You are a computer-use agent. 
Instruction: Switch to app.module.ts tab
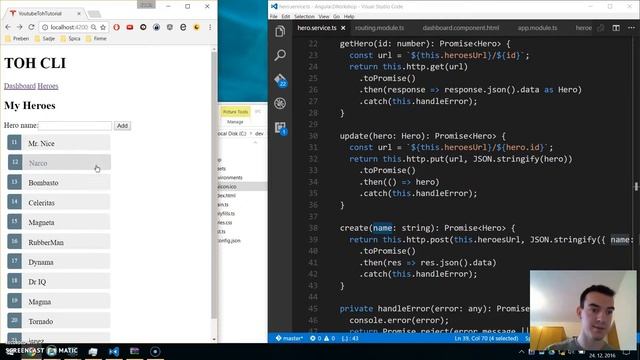coord(537,28)
